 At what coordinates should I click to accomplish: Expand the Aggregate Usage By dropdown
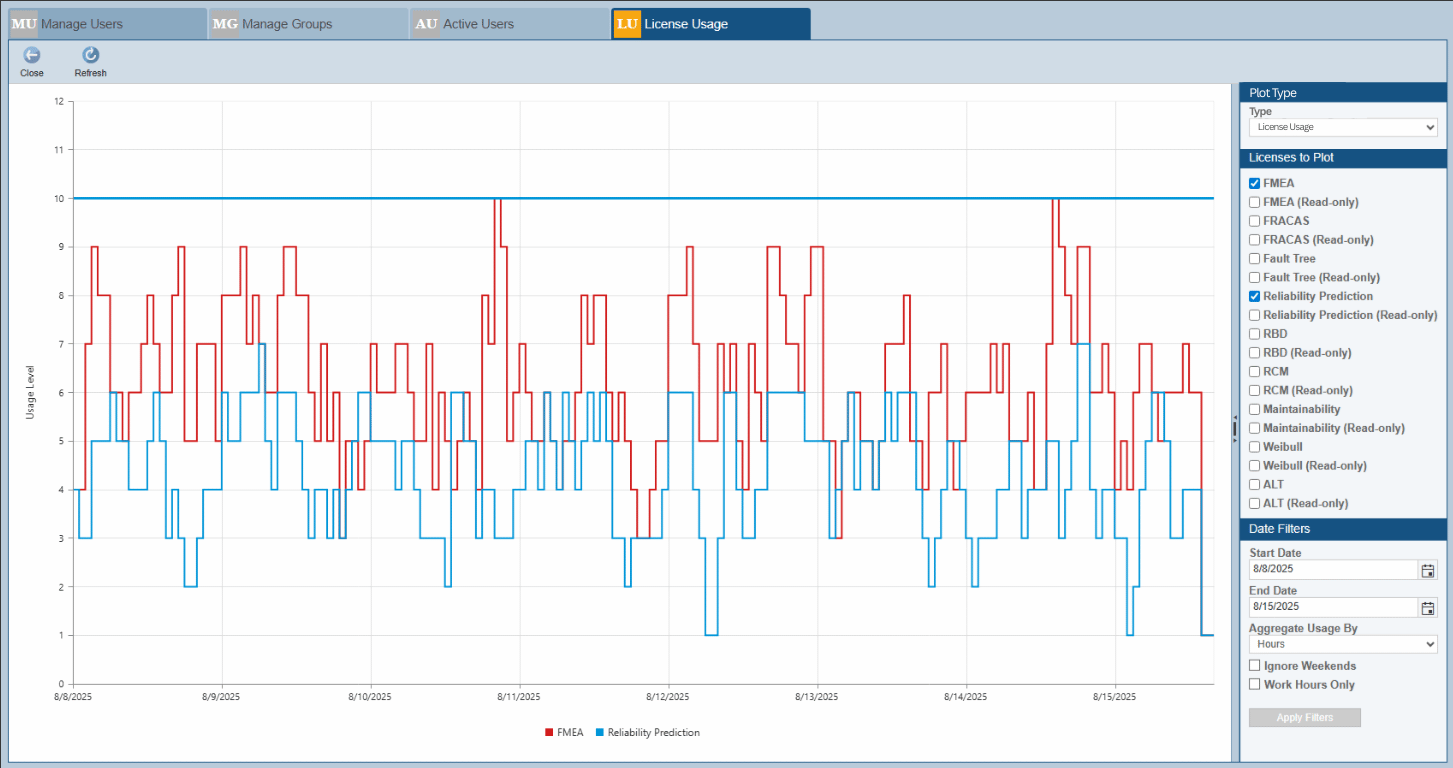[1342, 645]
